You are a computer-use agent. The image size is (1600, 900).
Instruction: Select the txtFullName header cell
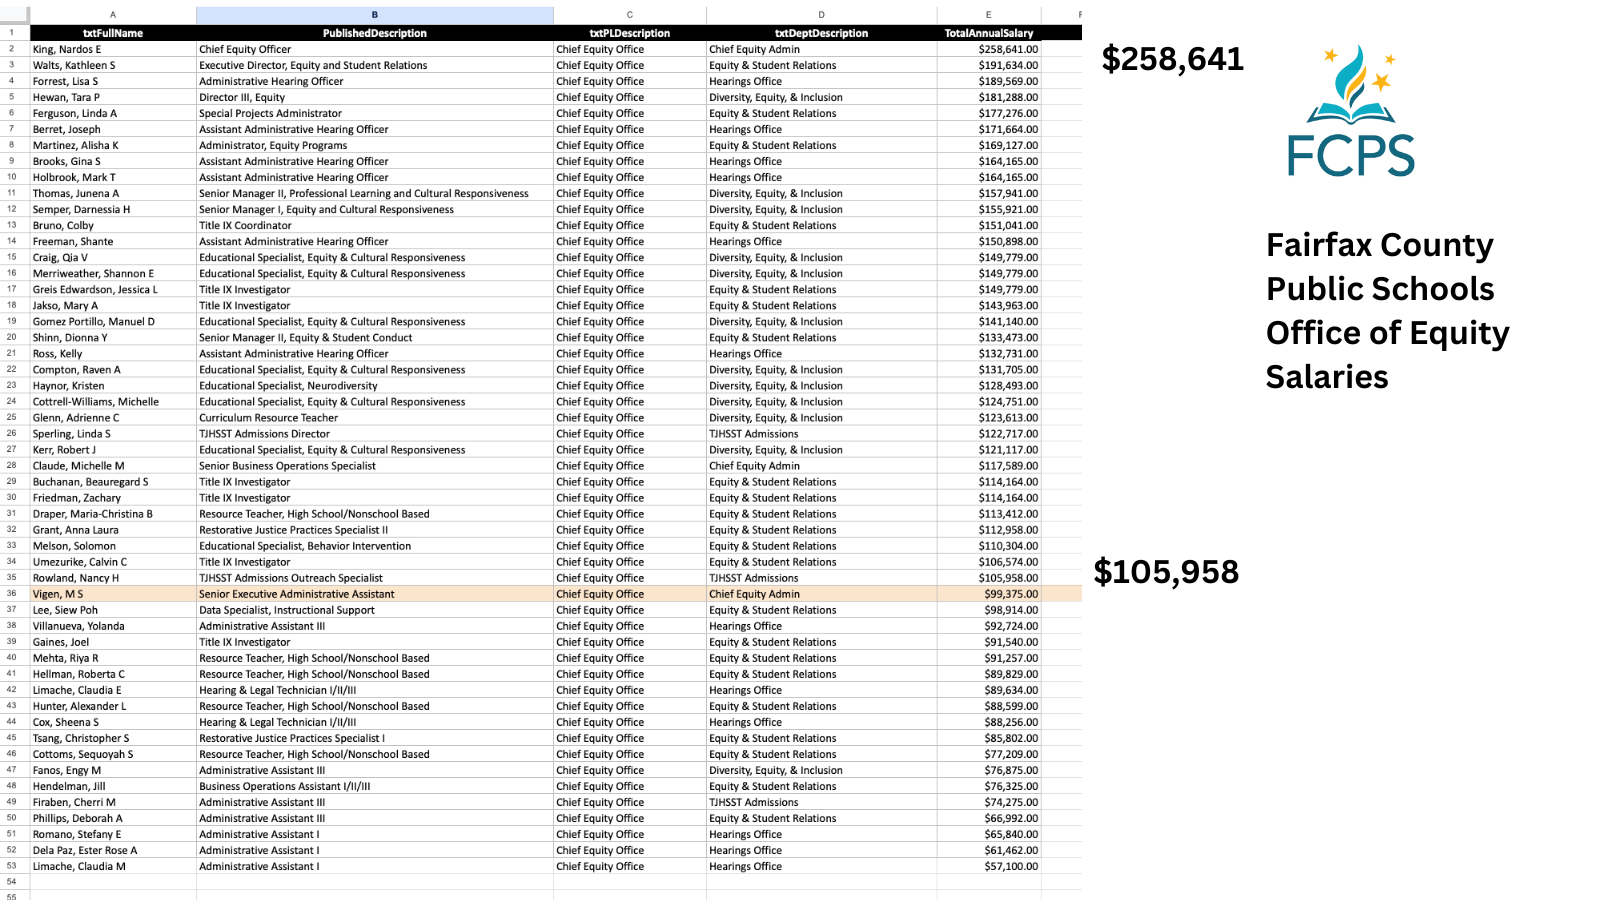tap(112, 32)
